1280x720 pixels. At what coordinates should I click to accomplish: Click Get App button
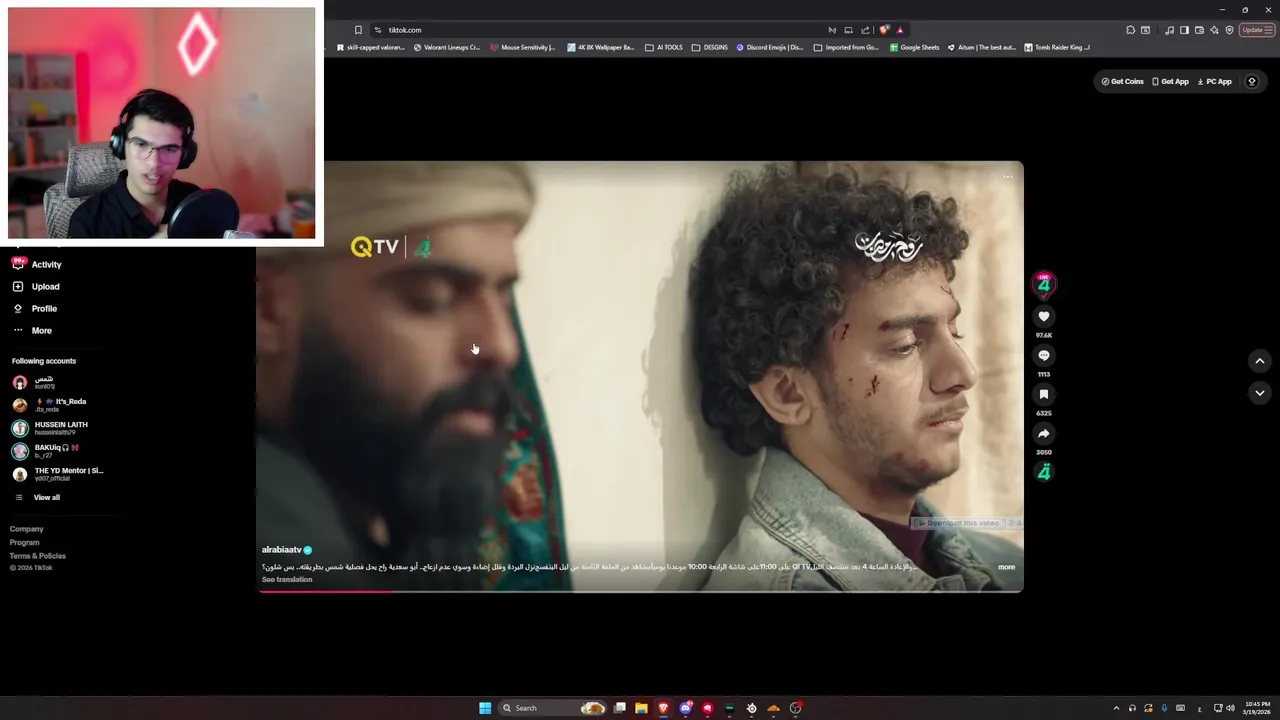tap(1170, 81)
